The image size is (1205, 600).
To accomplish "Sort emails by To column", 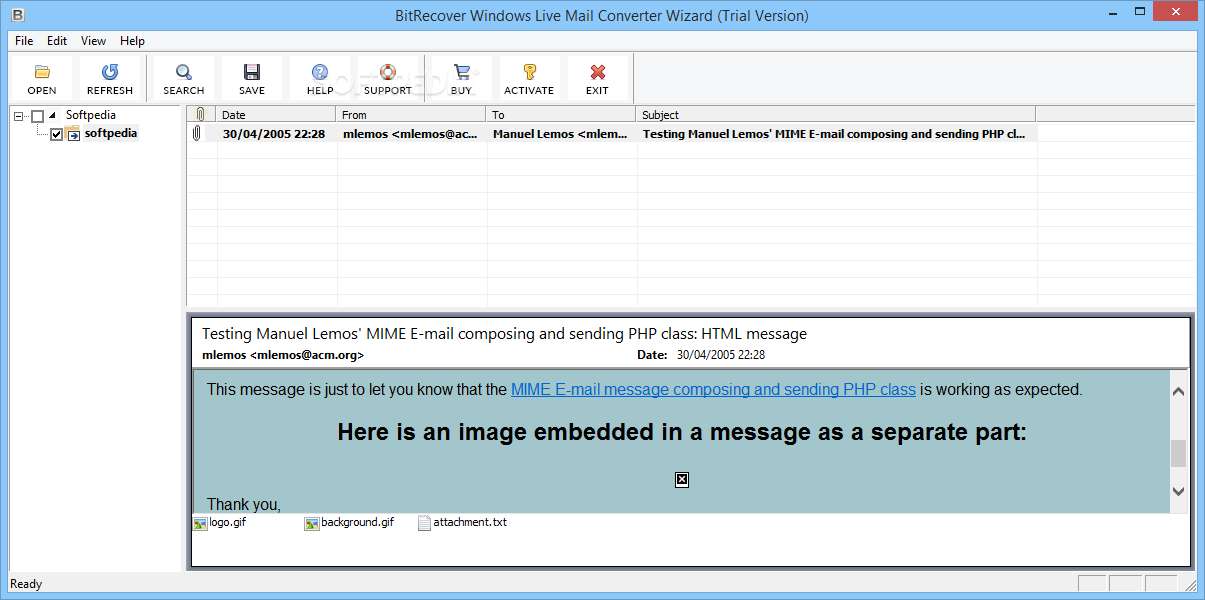I will [562, 114].
